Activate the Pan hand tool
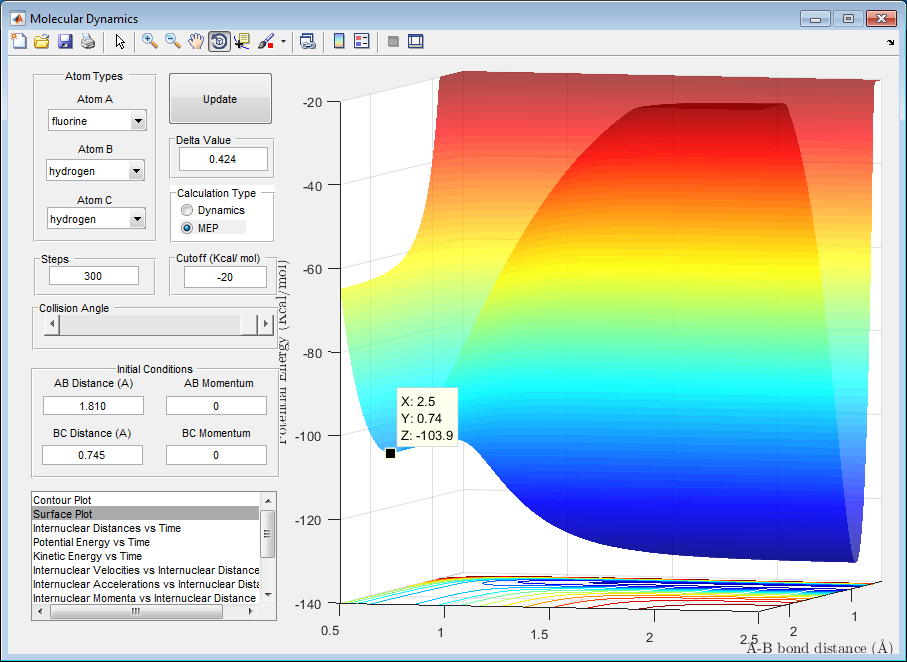 196,42
